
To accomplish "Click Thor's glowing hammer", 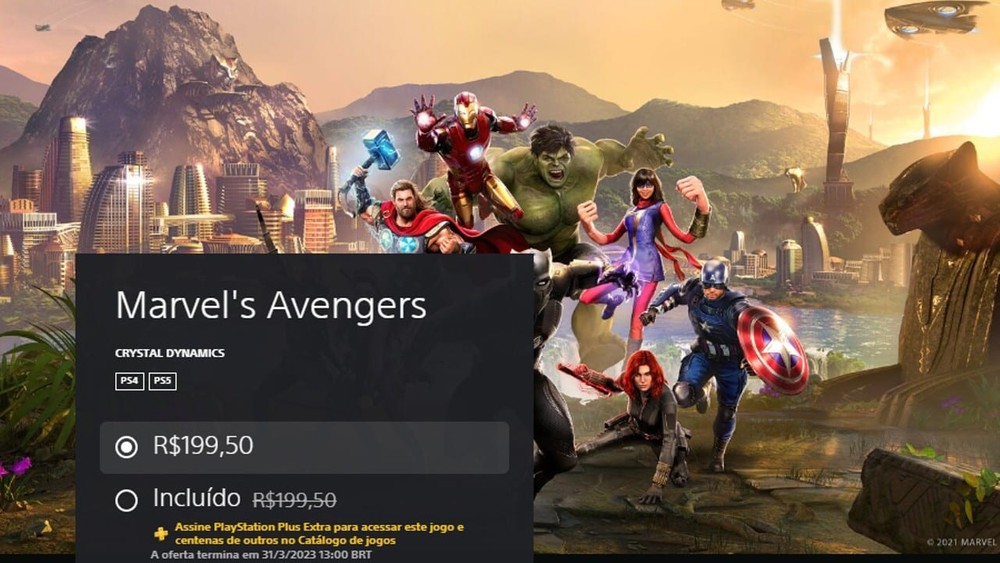I will [x=381, y=149].
